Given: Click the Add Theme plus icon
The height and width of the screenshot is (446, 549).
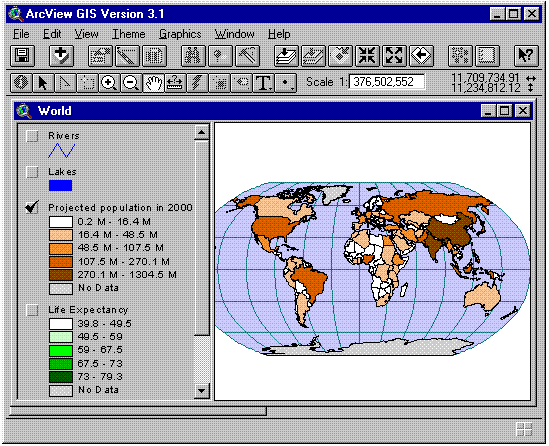Looking at the screenshot, I should 61,56.
